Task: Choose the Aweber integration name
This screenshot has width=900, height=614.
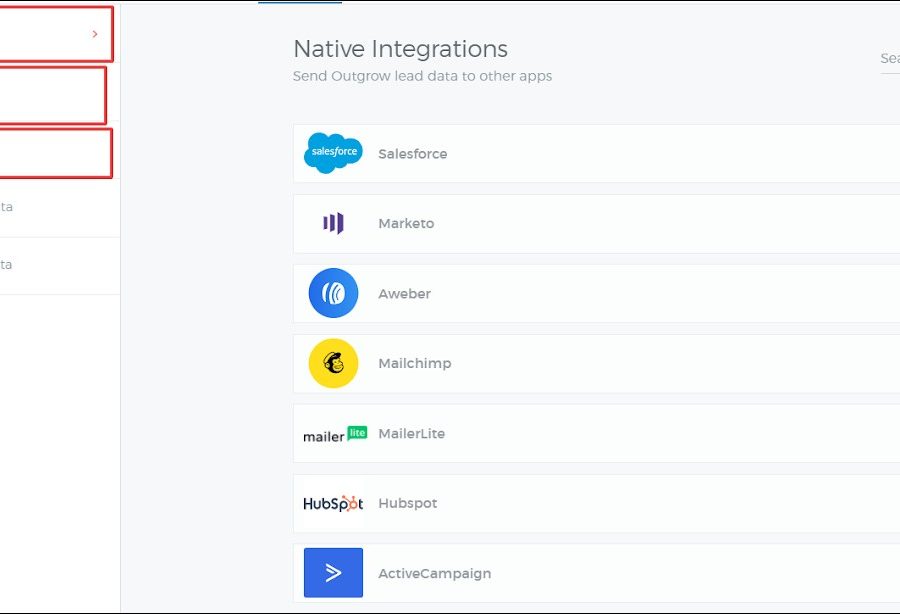Action: [404, 294]
